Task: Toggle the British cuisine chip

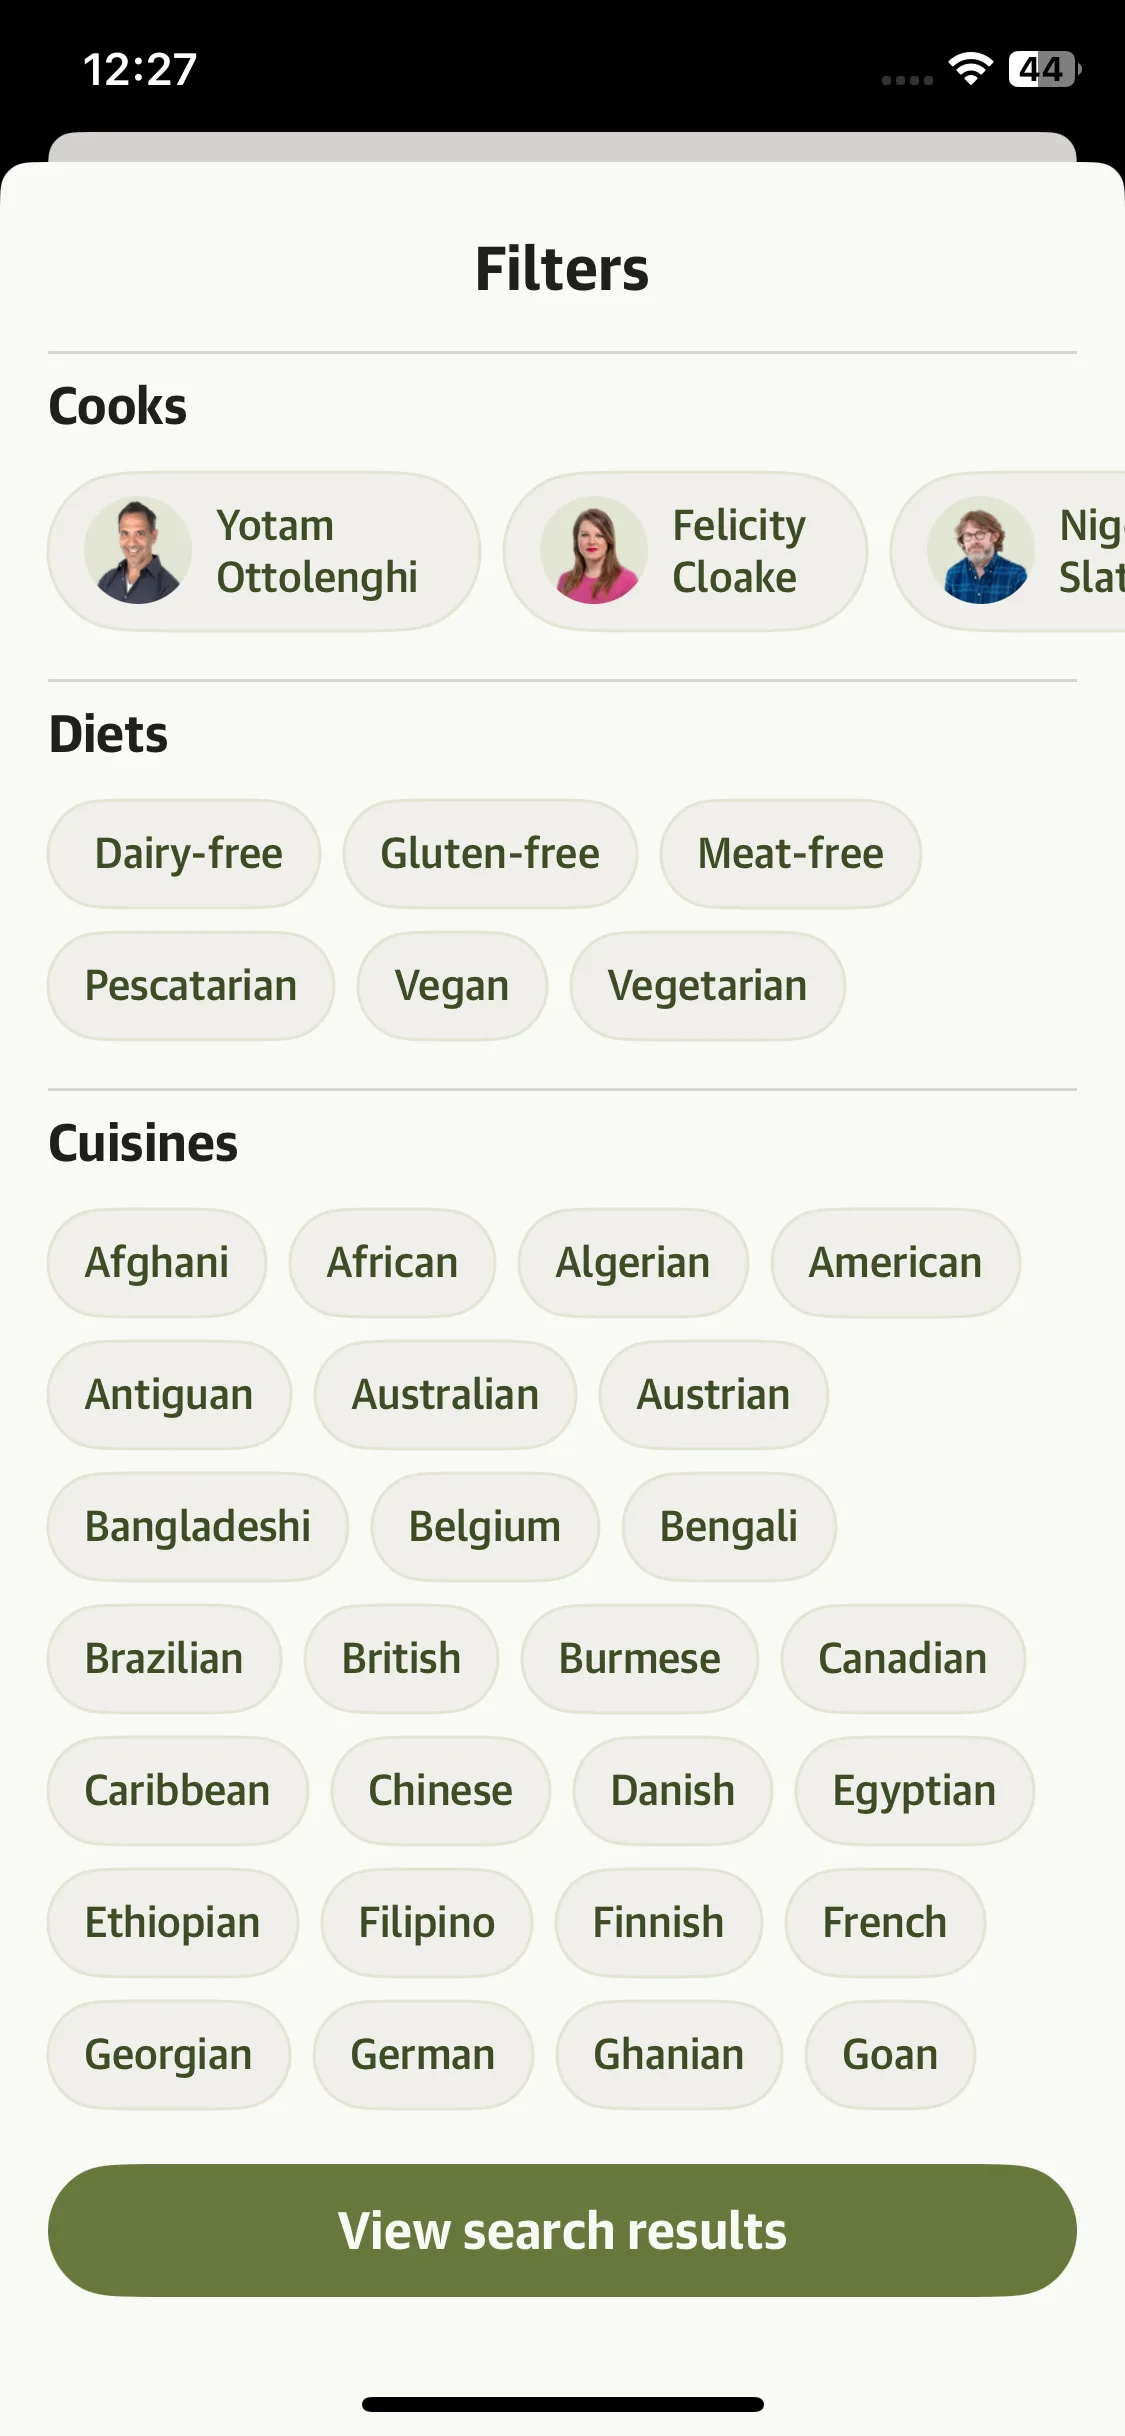Action: (401, 1659)
